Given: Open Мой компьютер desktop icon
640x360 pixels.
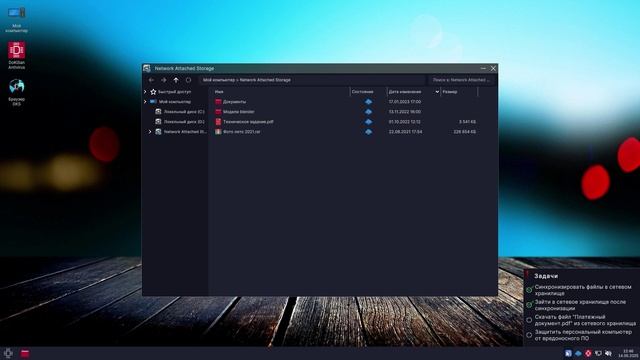Looking at the screenshot, I should pos(16,19).
